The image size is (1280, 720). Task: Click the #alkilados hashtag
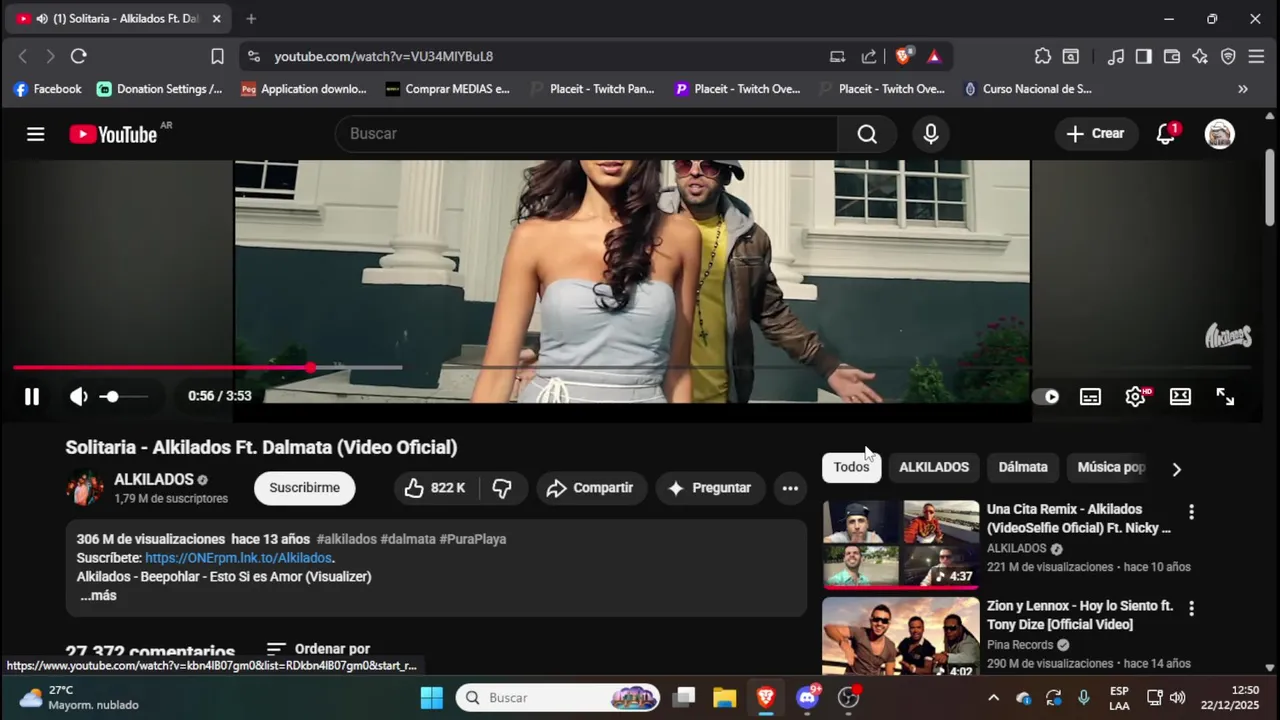(x=346, y=539)
